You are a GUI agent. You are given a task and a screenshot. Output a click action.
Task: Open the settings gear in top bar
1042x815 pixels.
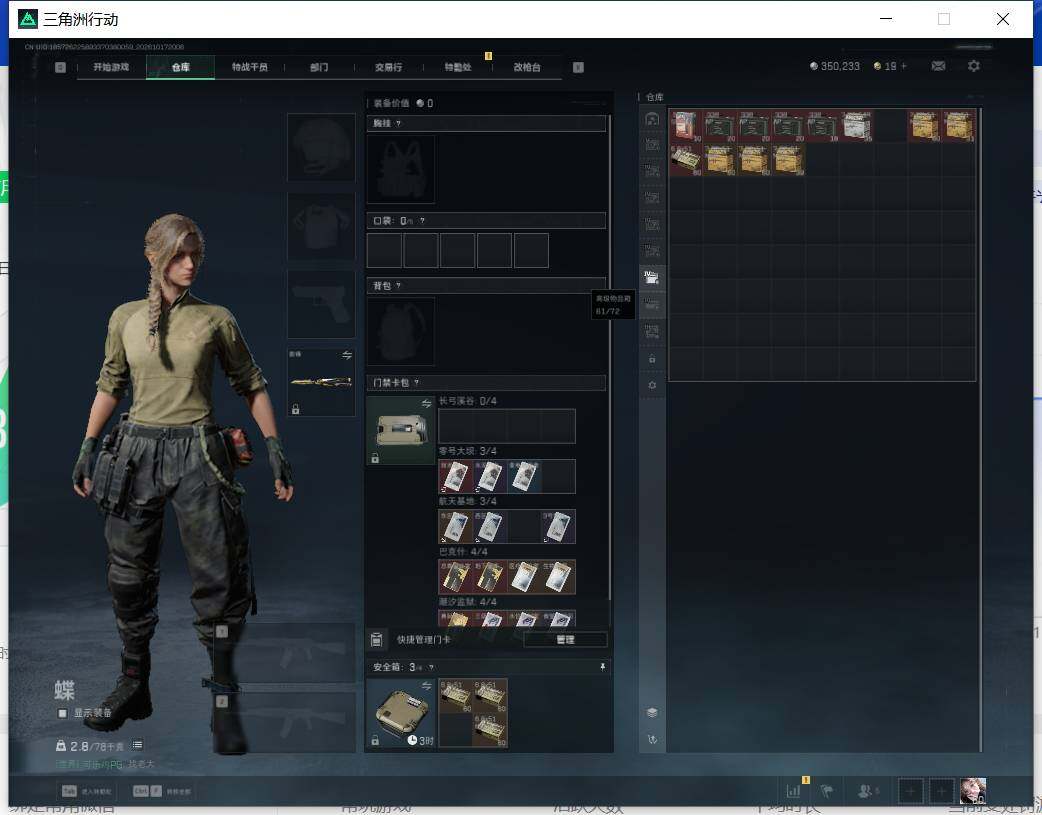point(974,66)
